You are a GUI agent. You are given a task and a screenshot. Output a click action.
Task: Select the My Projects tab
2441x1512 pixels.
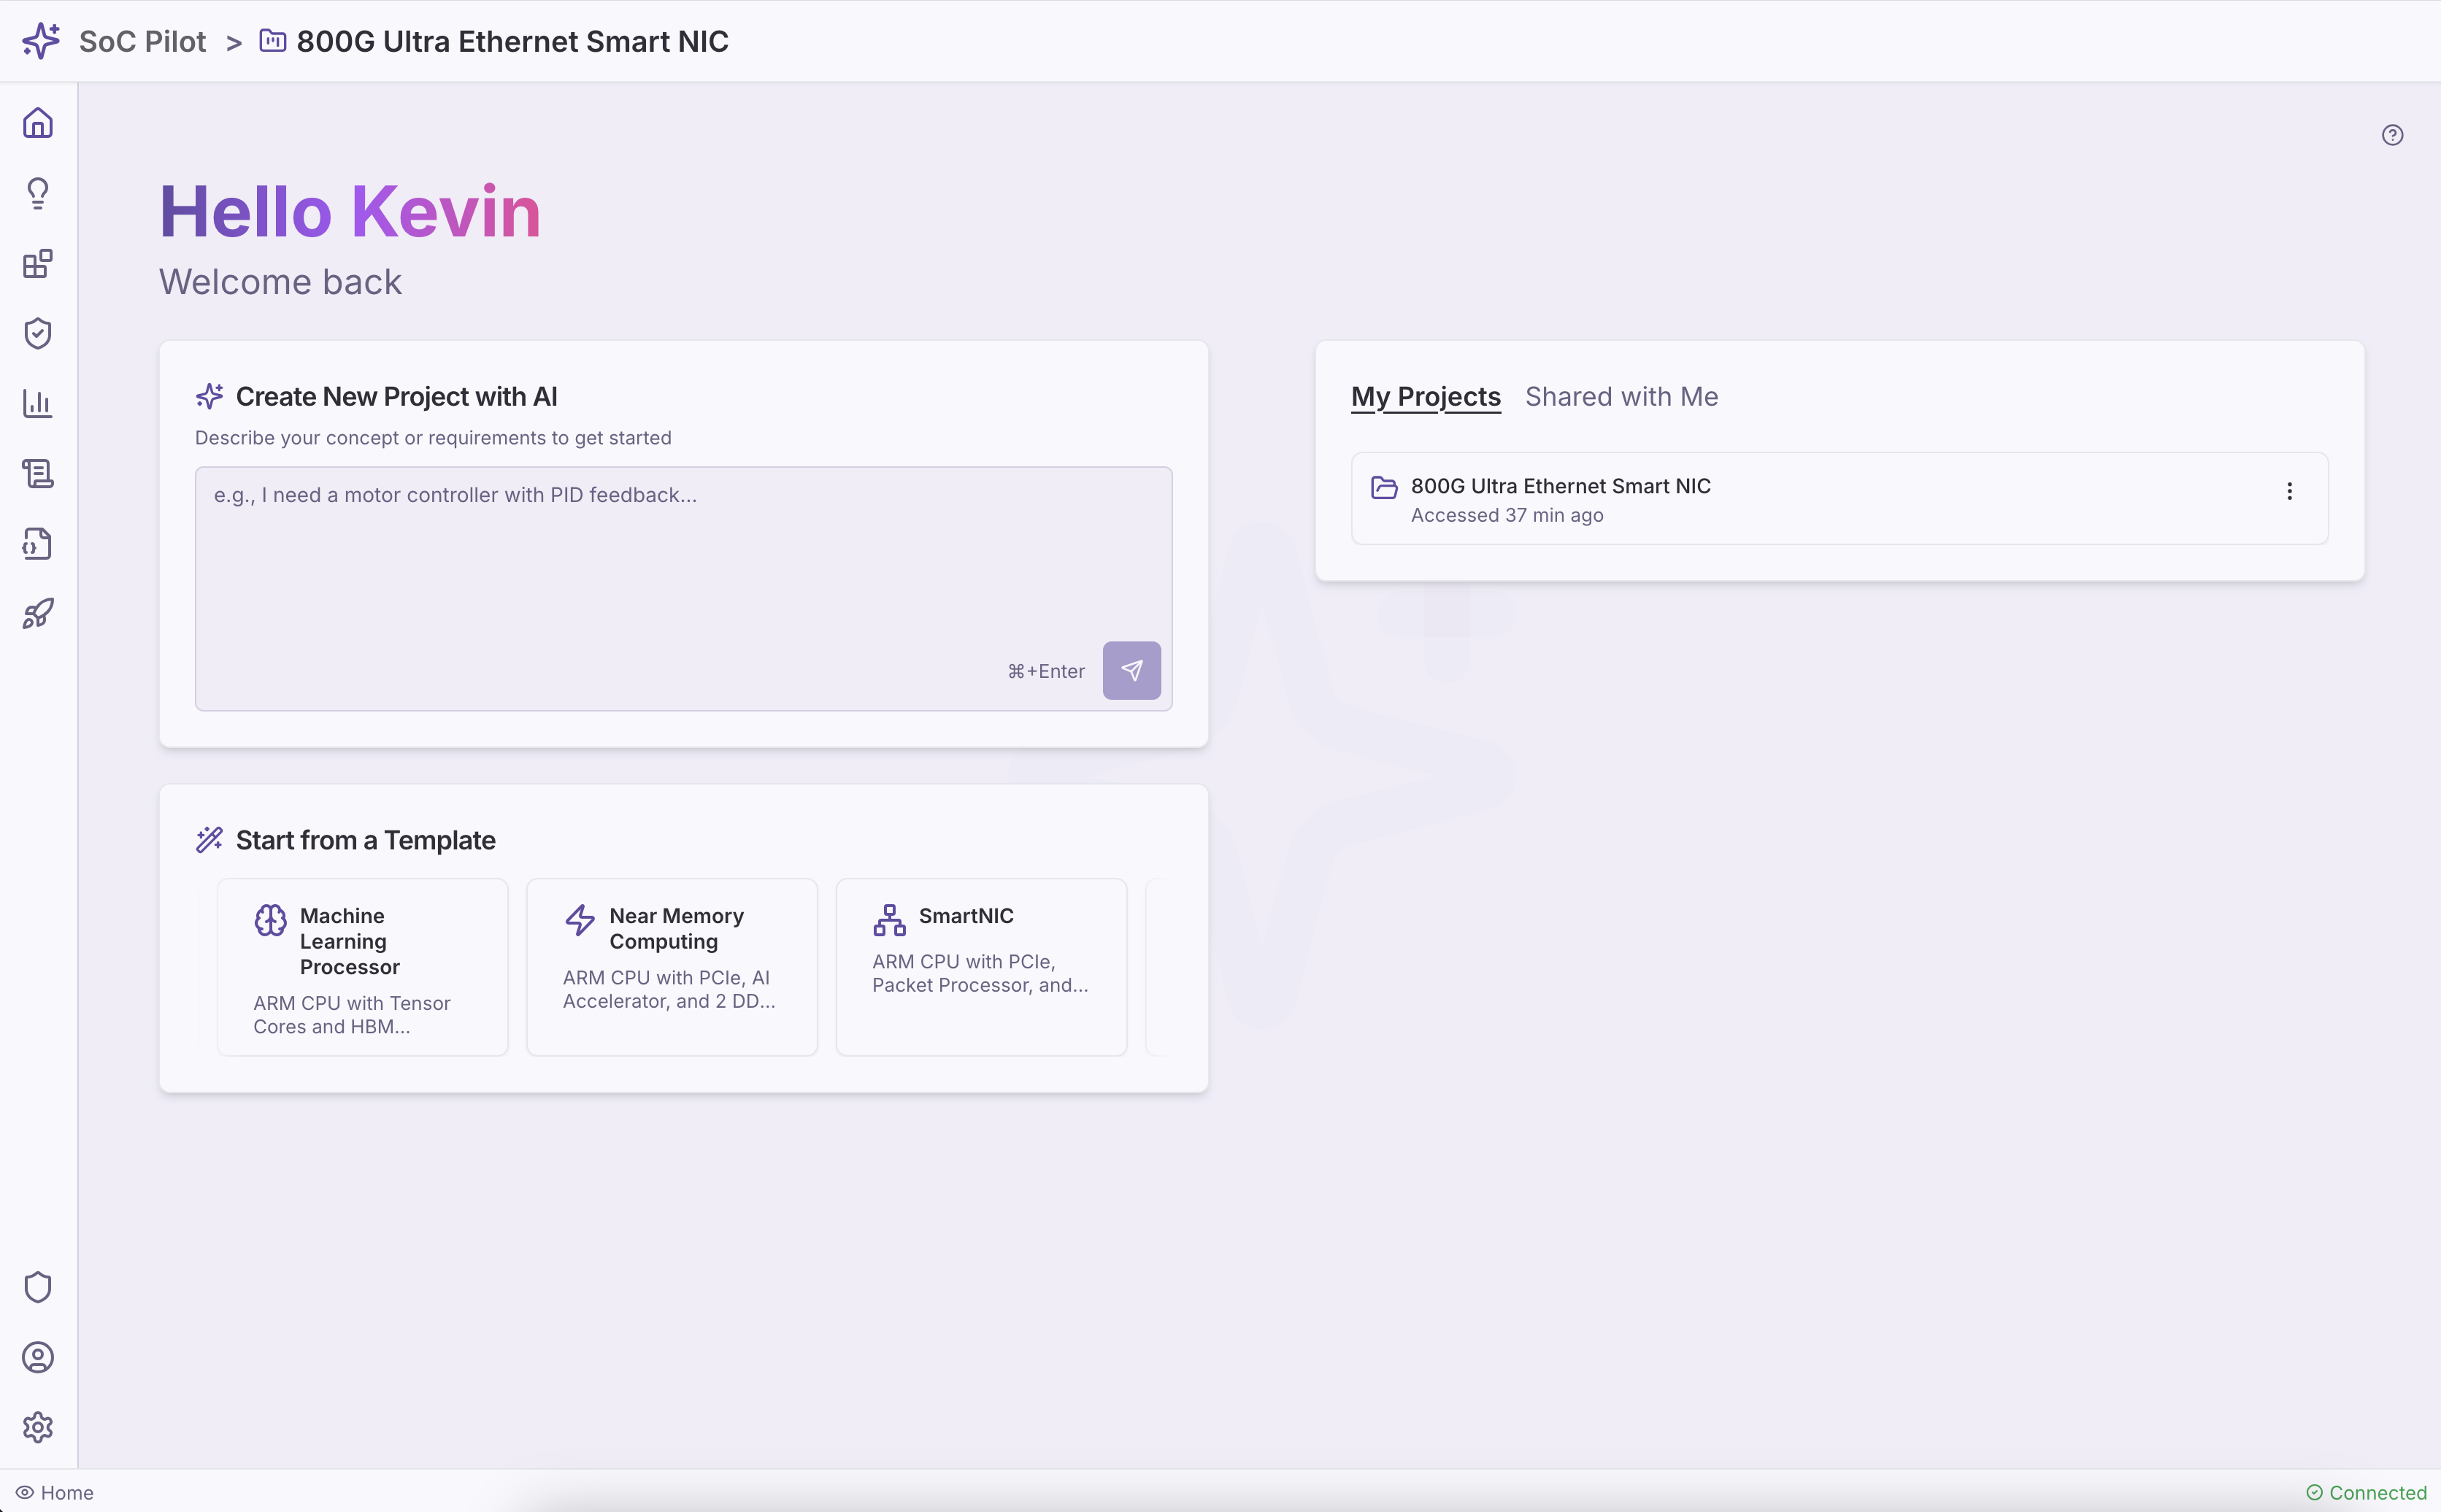tap(1425, 397)
